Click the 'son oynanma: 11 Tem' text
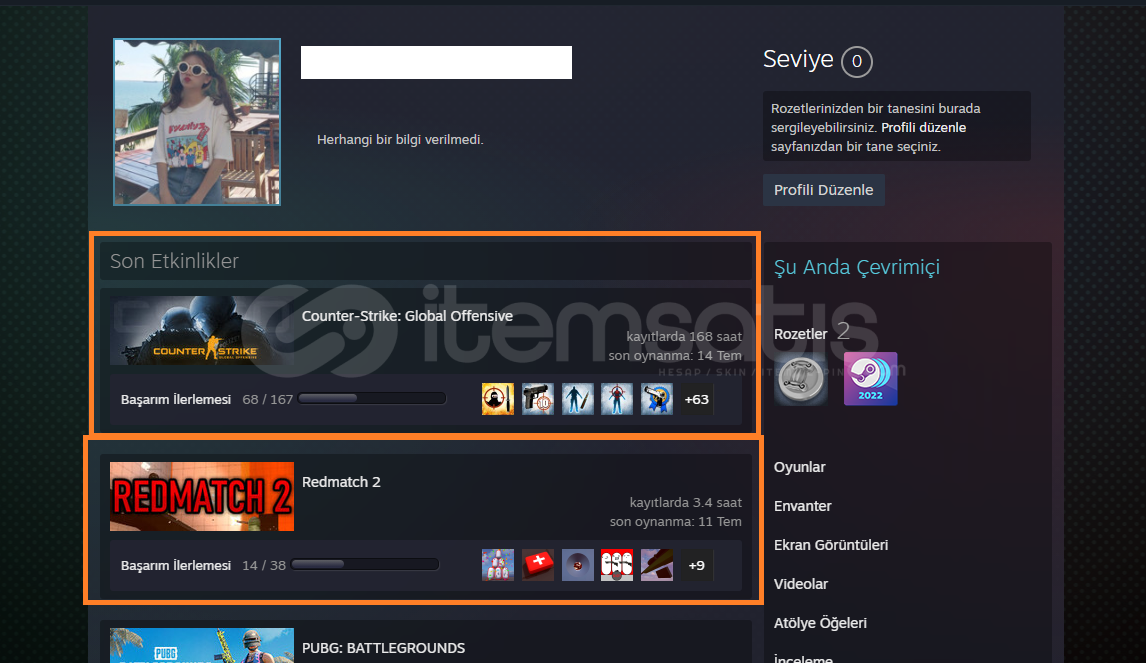Screen dimensions: 1146x663 pos(676,522)
